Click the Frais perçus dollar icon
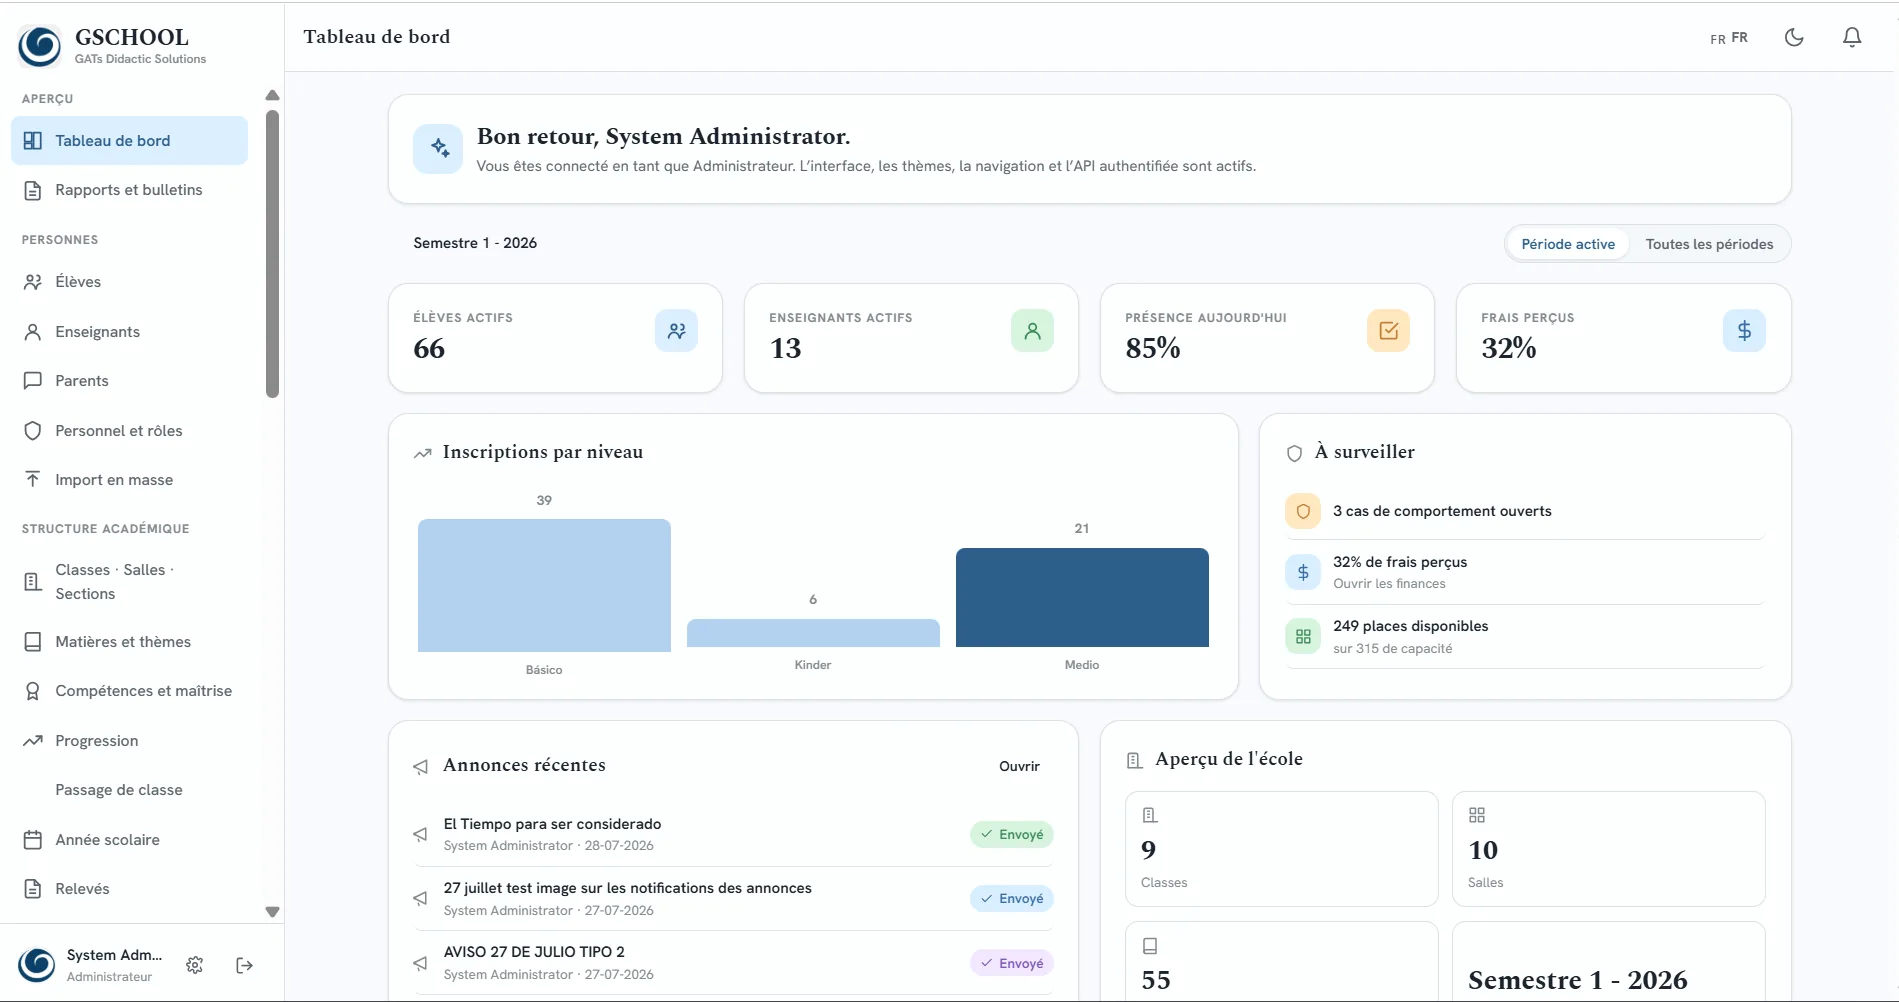 1744,331
